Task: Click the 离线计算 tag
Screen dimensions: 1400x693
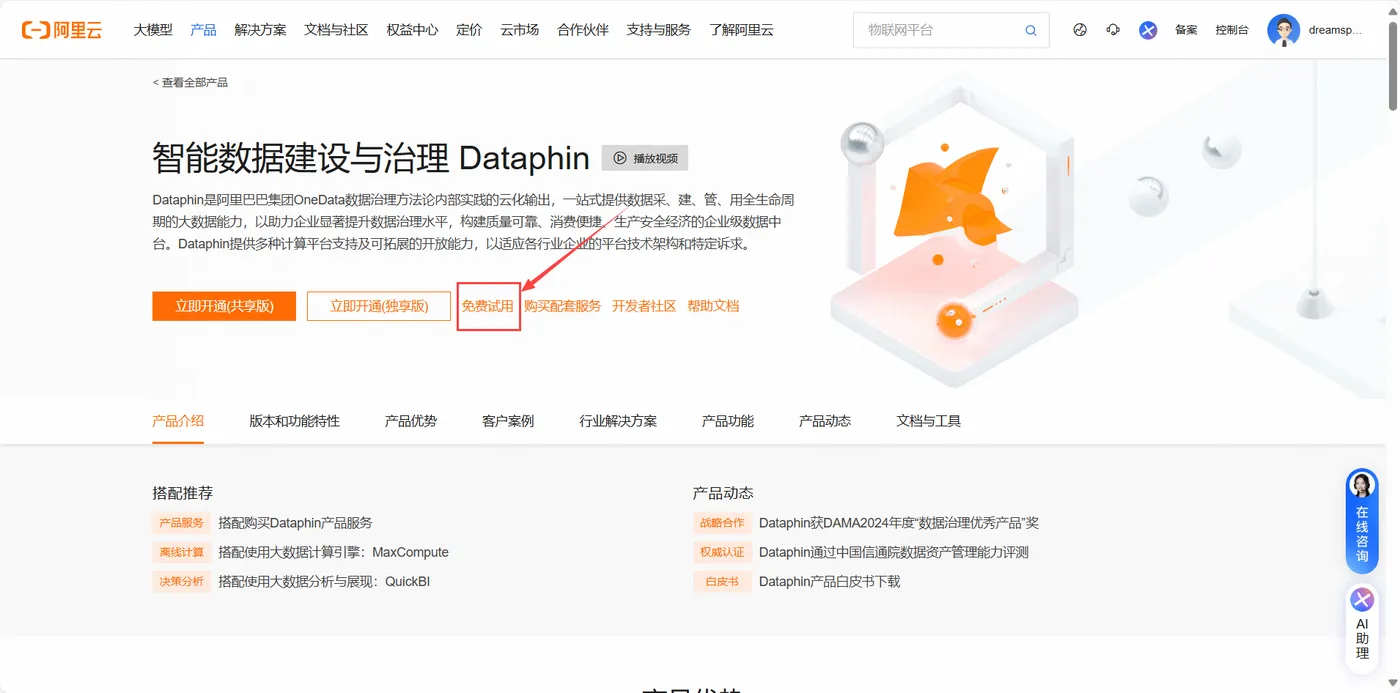Action: [x=181, y=552]
